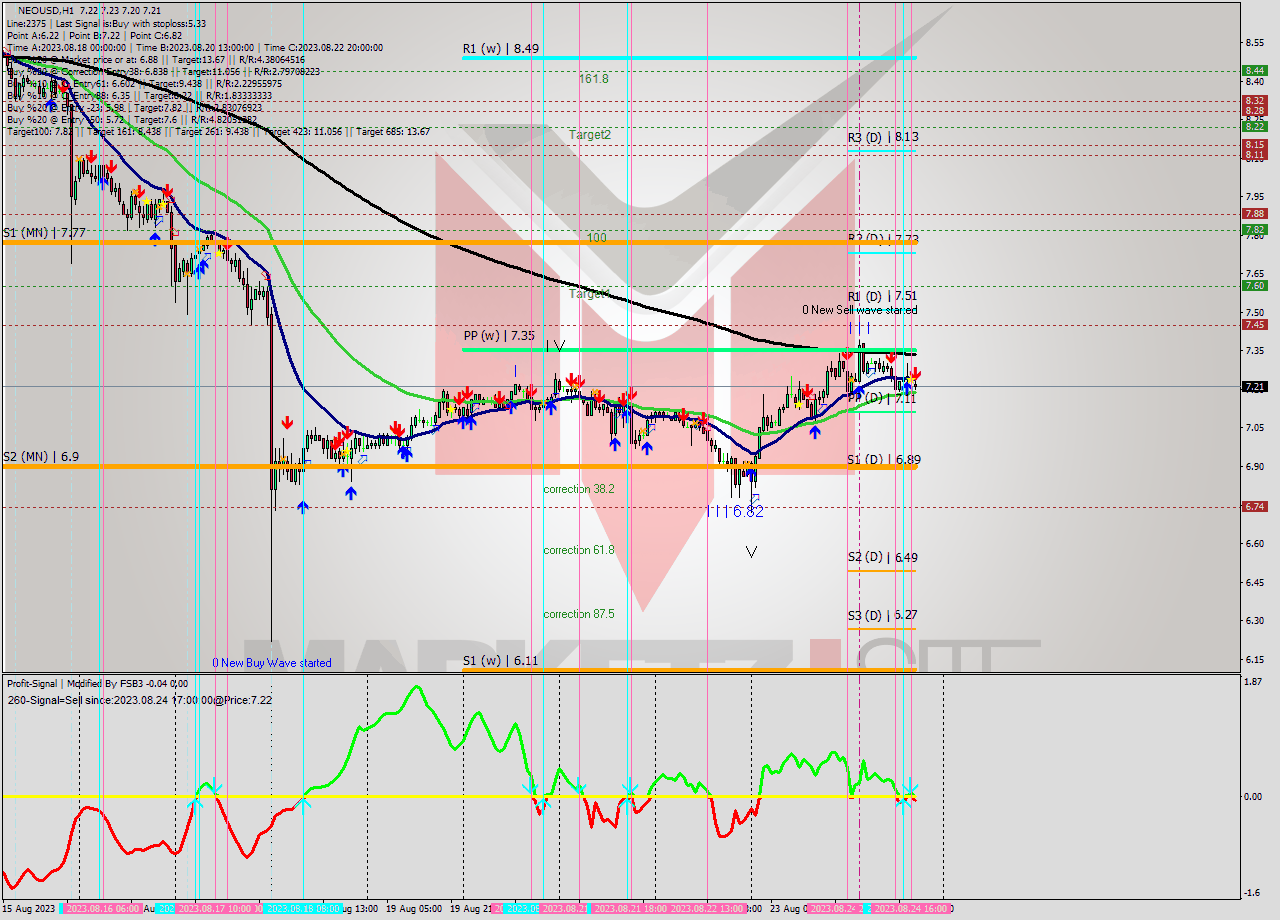Screen dimensions: 1280x920
Task: Click the 7.45 red price tag
Action: click(x=1254, y=324)
